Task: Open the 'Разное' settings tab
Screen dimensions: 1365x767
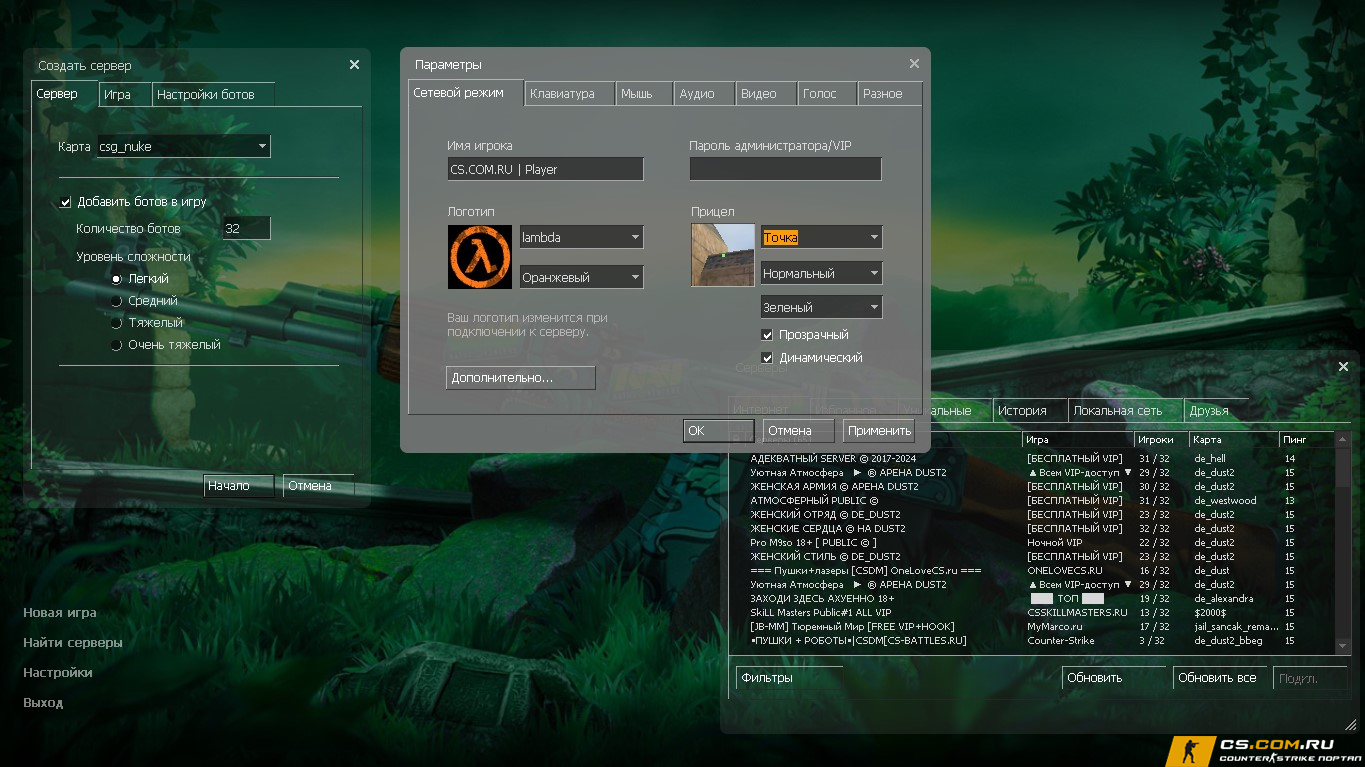Action: point(890,93)
